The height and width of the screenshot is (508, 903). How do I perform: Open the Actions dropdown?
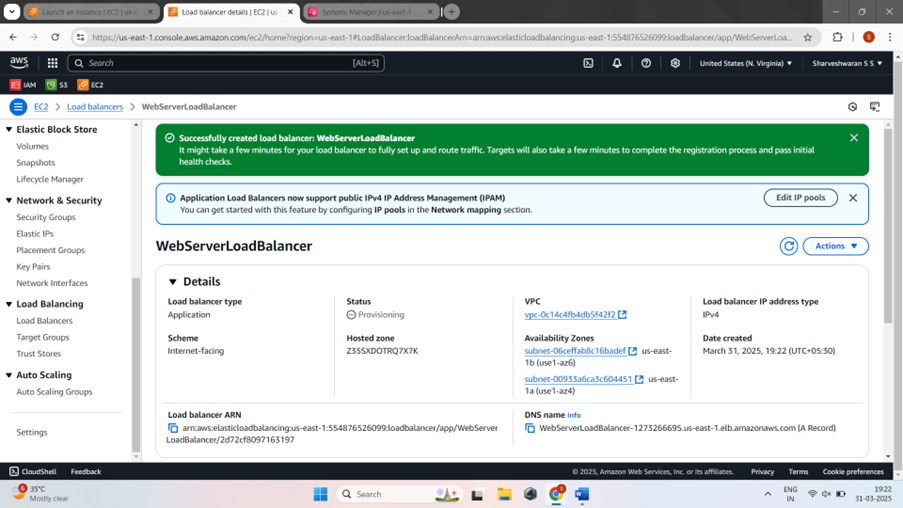click(836, 246)
